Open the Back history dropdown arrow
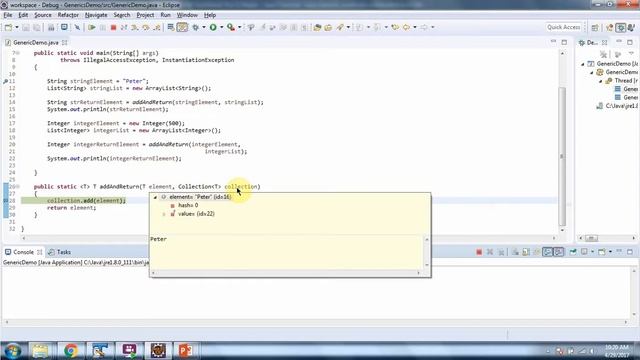 pyautogui.click(x=415, y=27)
